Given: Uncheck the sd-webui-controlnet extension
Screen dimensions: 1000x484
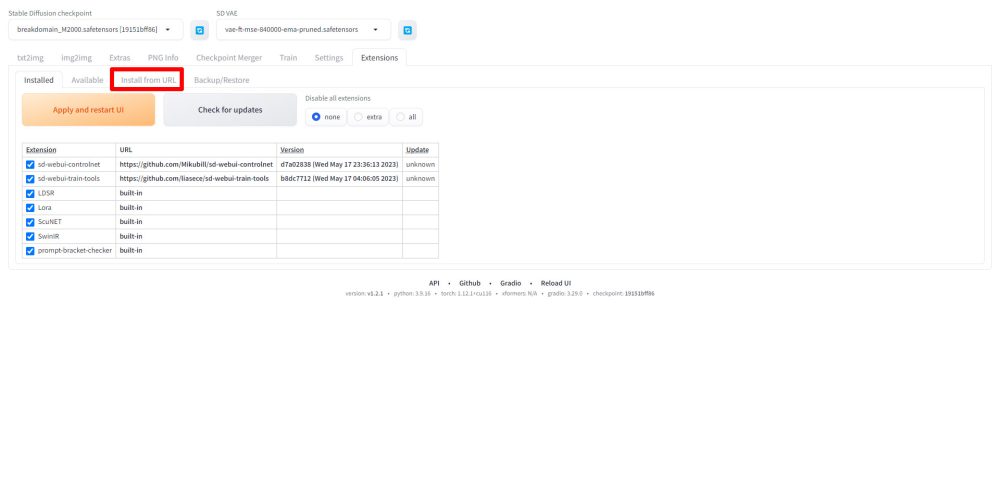Looking at the screenshot, I should [30, 164].
